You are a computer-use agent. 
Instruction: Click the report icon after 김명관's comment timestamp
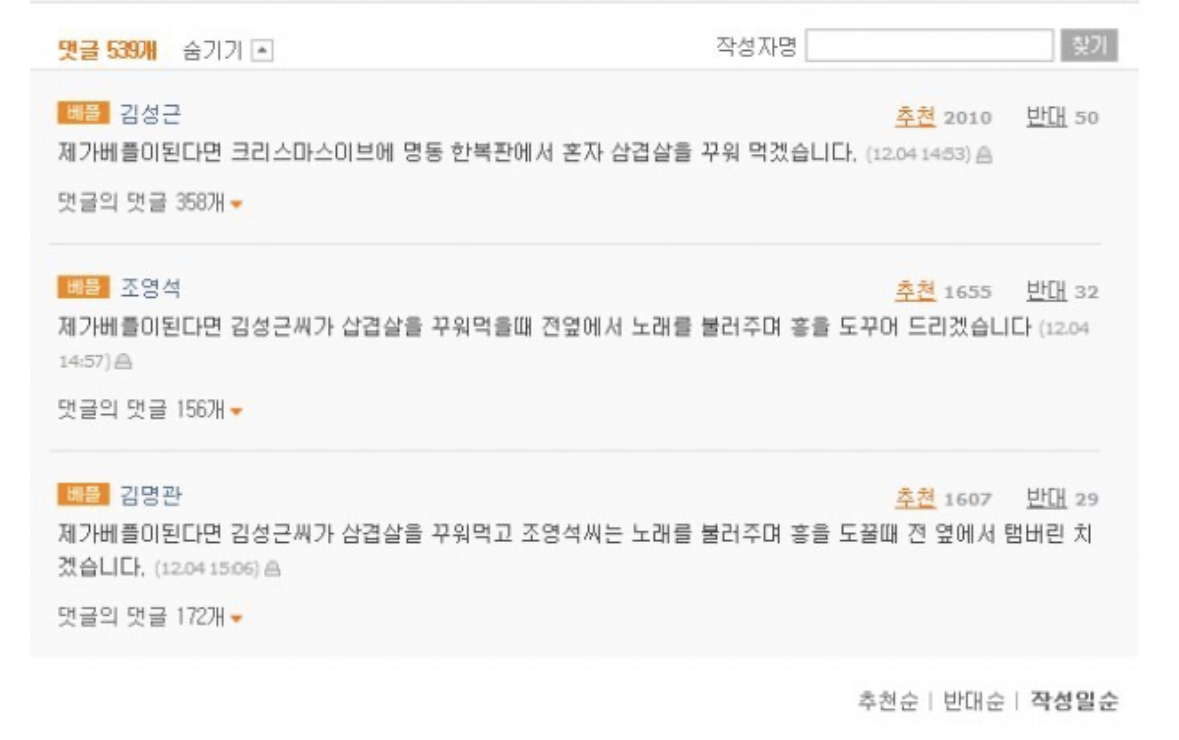[273, 569]
